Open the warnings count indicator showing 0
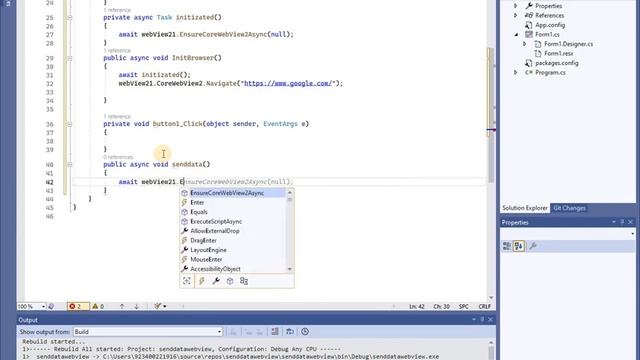The height and width of the screenshot is (360, 640). pyautogui.click(x=98, y=306)
